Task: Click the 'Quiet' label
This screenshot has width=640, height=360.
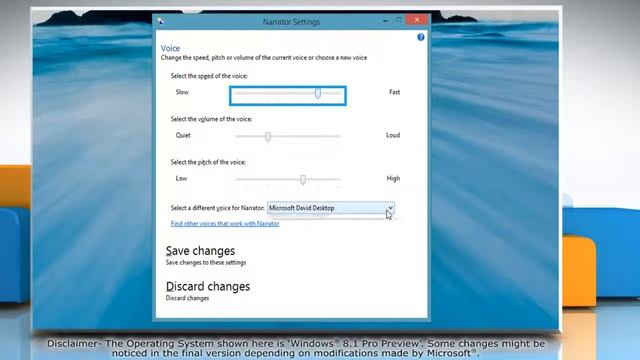Action: [x=183, y=135]
